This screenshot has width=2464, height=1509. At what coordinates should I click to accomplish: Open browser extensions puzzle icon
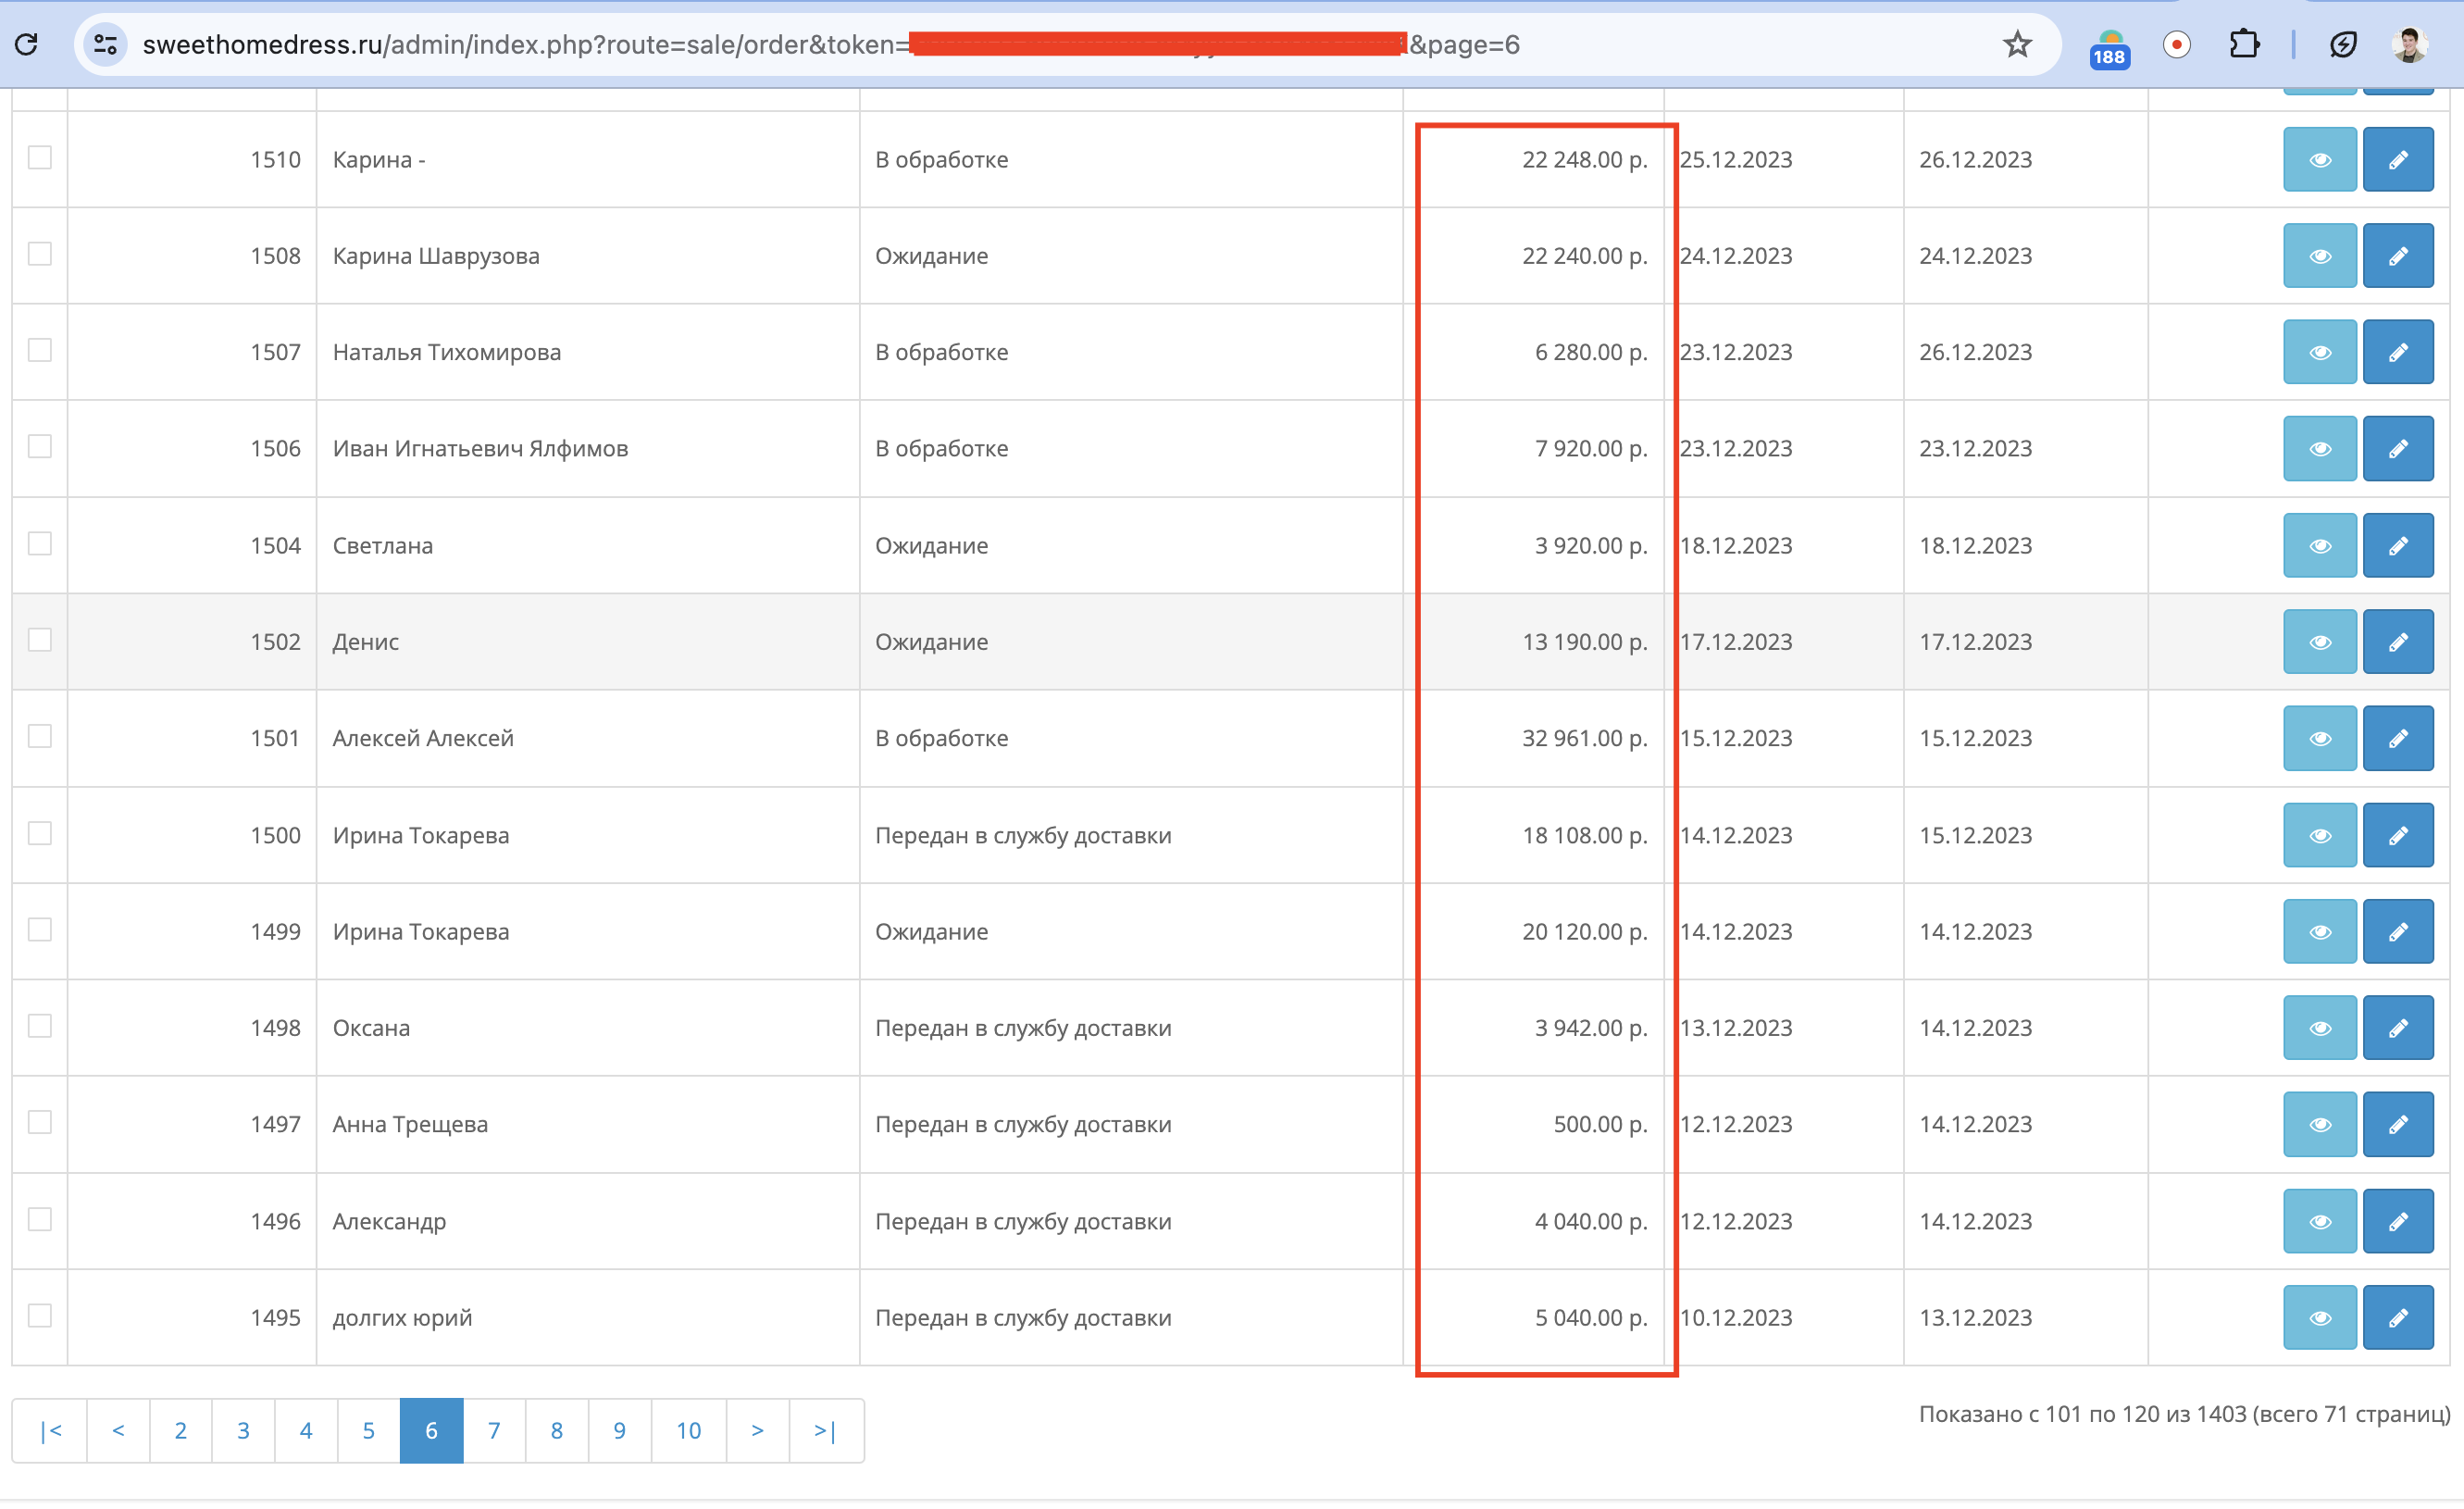click(2244, 44)
